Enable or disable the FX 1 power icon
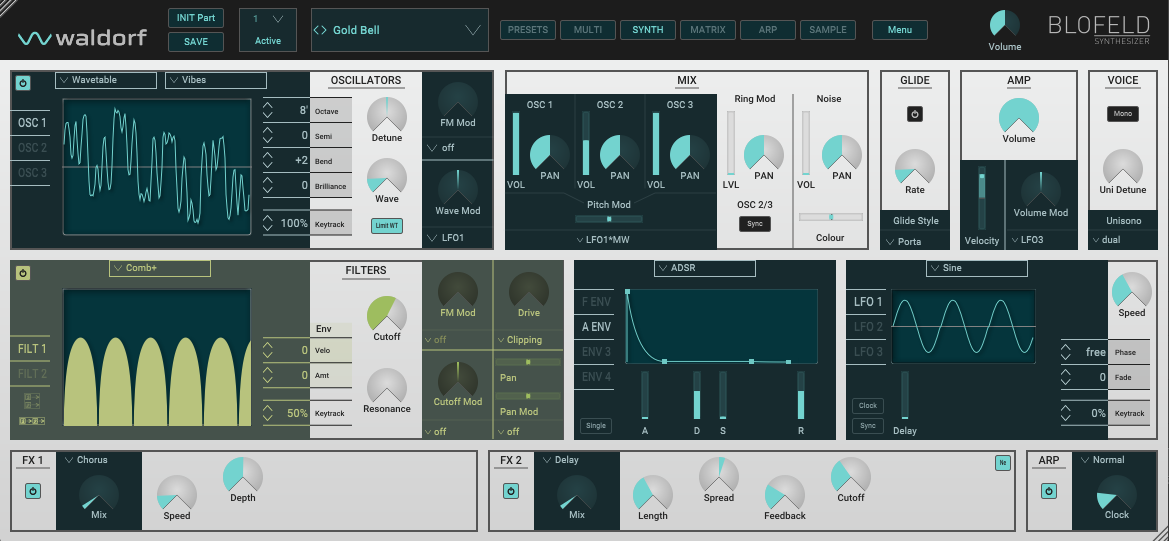The width and height of the screenshot is (1169, 541). pyautogui.click(x=32, y=491)
